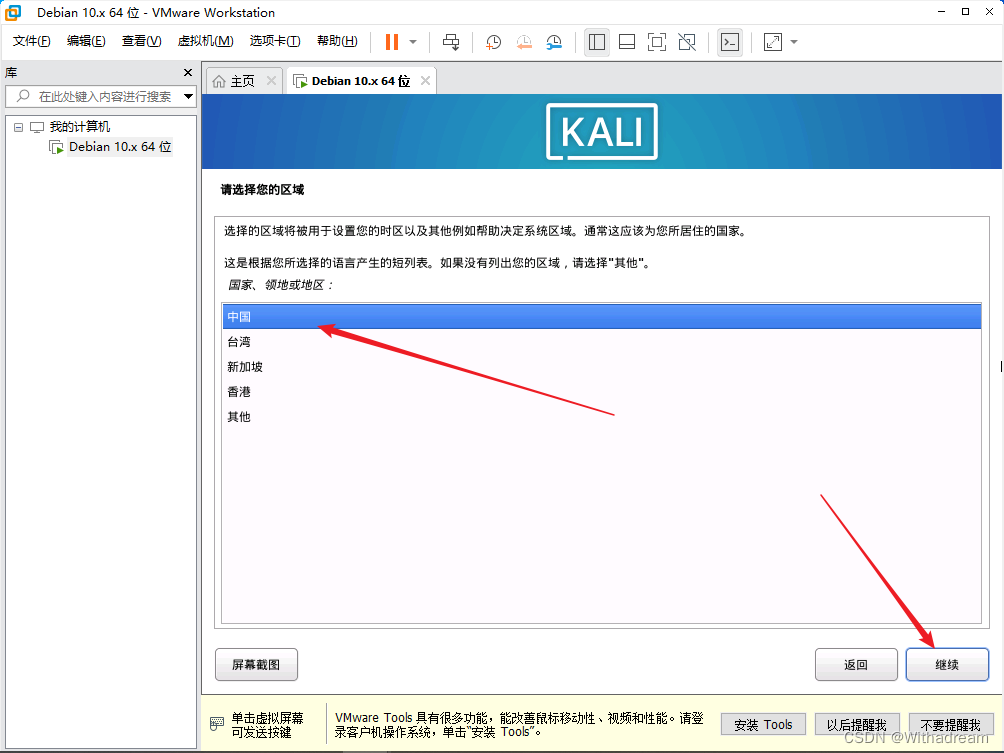Click the VMware Workstation title bar icon
The width and height of the screenshot is (1004, 753).
click(x=13, y=12)
